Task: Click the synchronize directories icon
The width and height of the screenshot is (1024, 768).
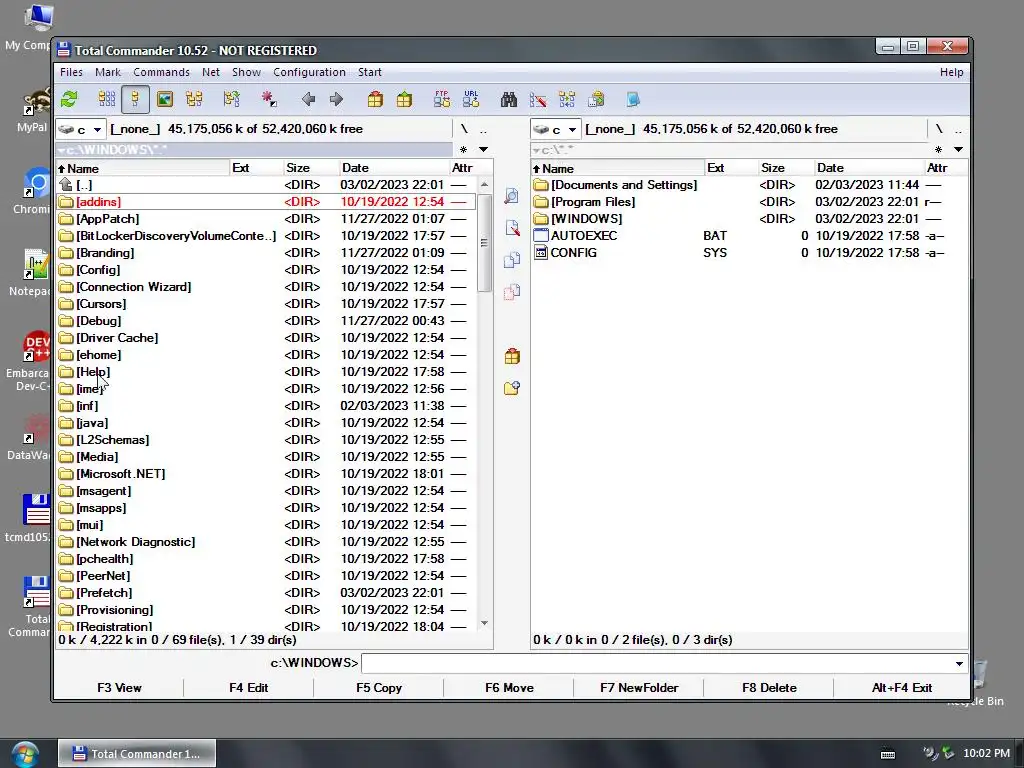Action: 567,99
